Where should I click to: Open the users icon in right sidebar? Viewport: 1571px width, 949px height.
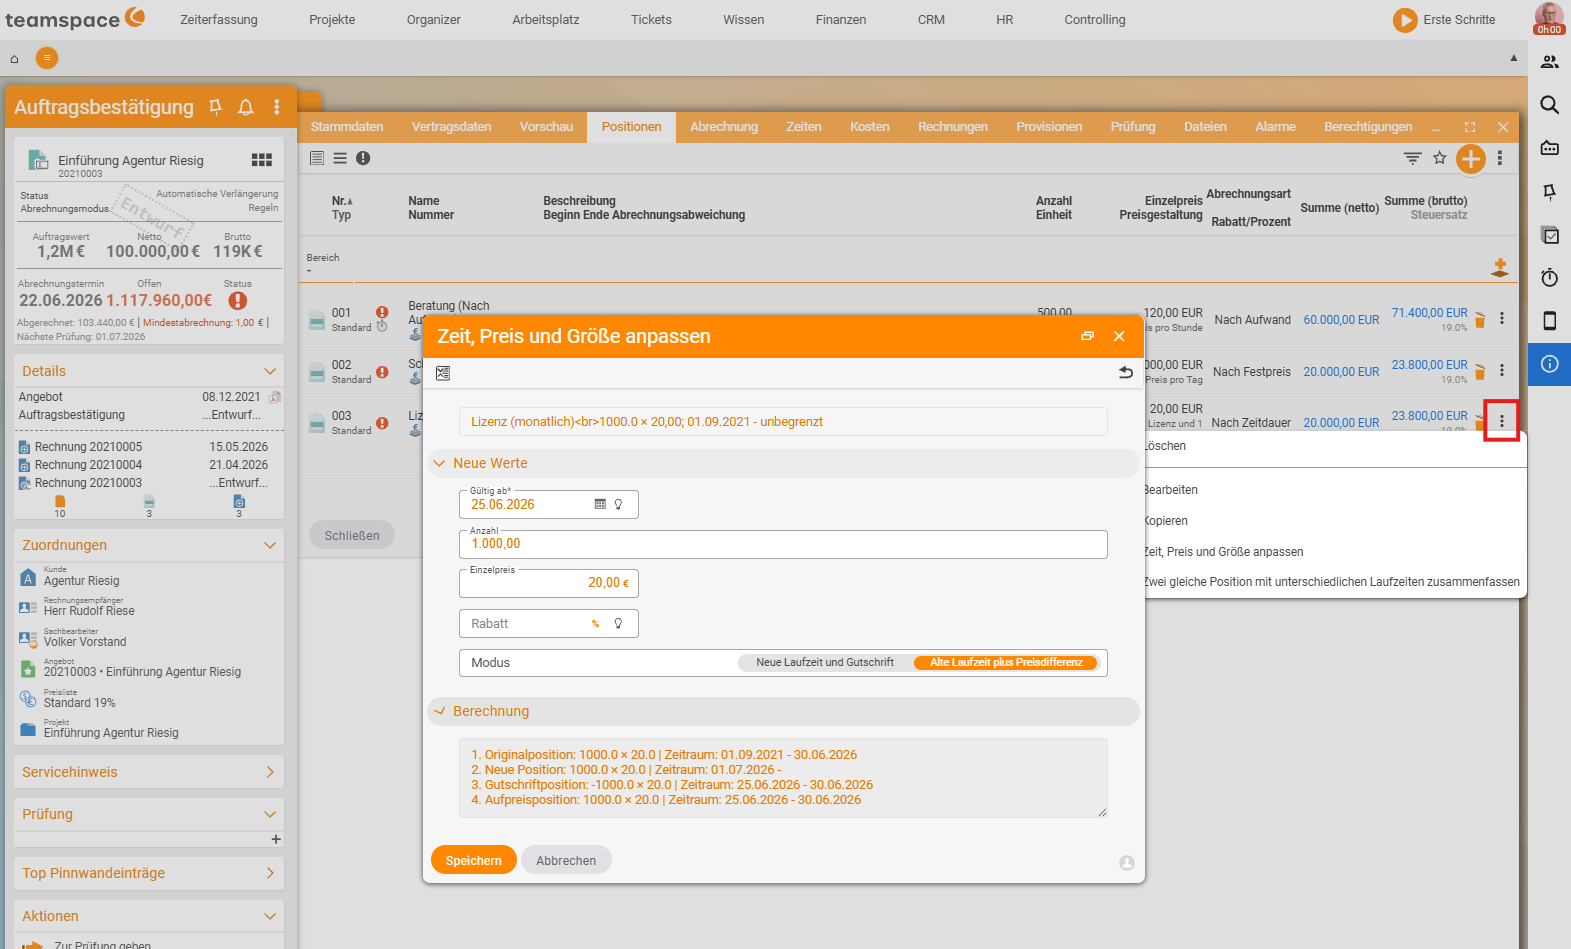(1550, 62)
